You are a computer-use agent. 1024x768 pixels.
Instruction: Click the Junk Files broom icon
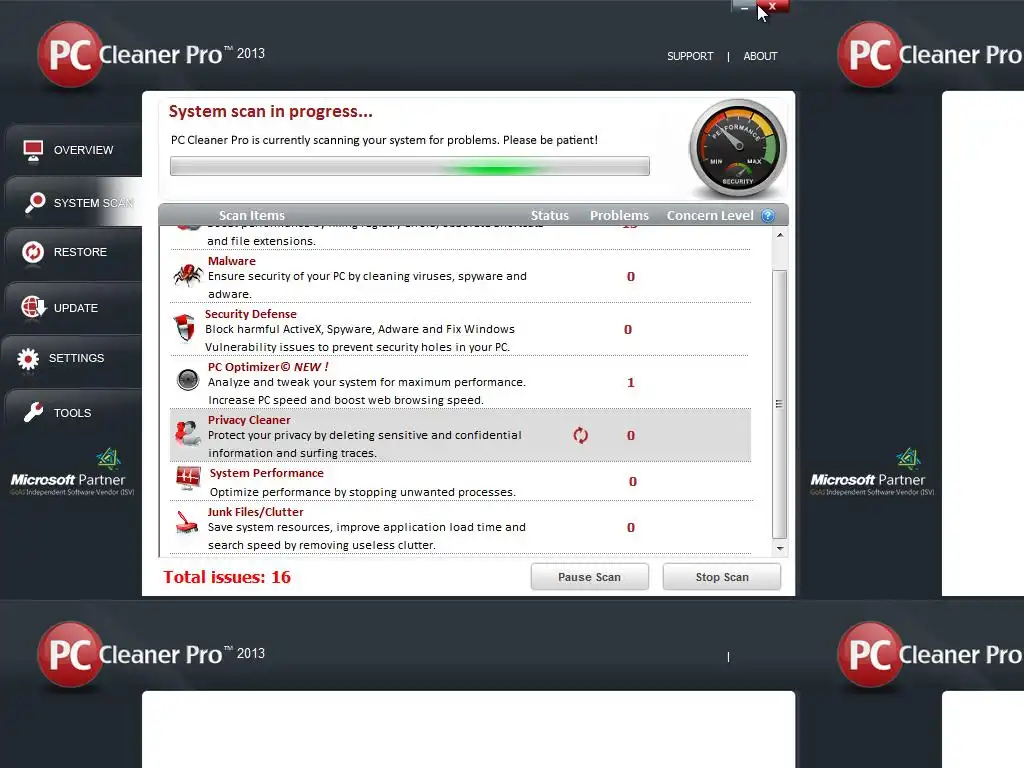pos(187,522)
